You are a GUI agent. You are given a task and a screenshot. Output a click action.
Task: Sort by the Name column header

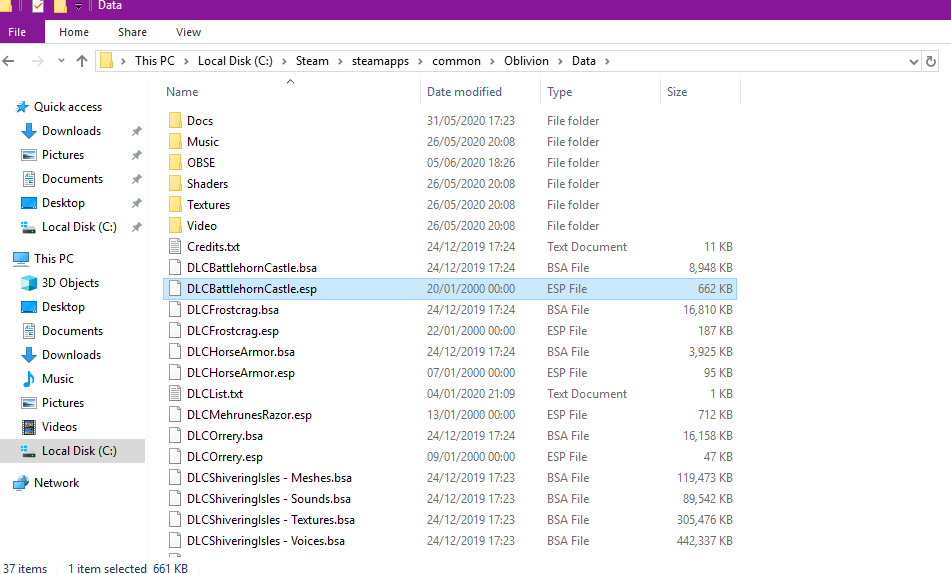(182, 92)
